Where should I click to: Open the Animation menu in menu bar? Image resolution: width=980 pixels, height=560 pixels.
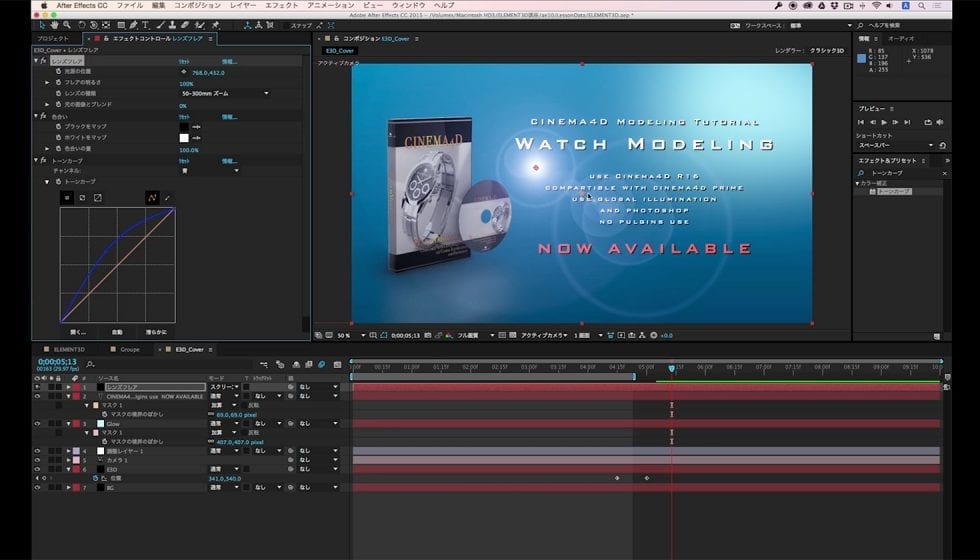tap(331, 6)
